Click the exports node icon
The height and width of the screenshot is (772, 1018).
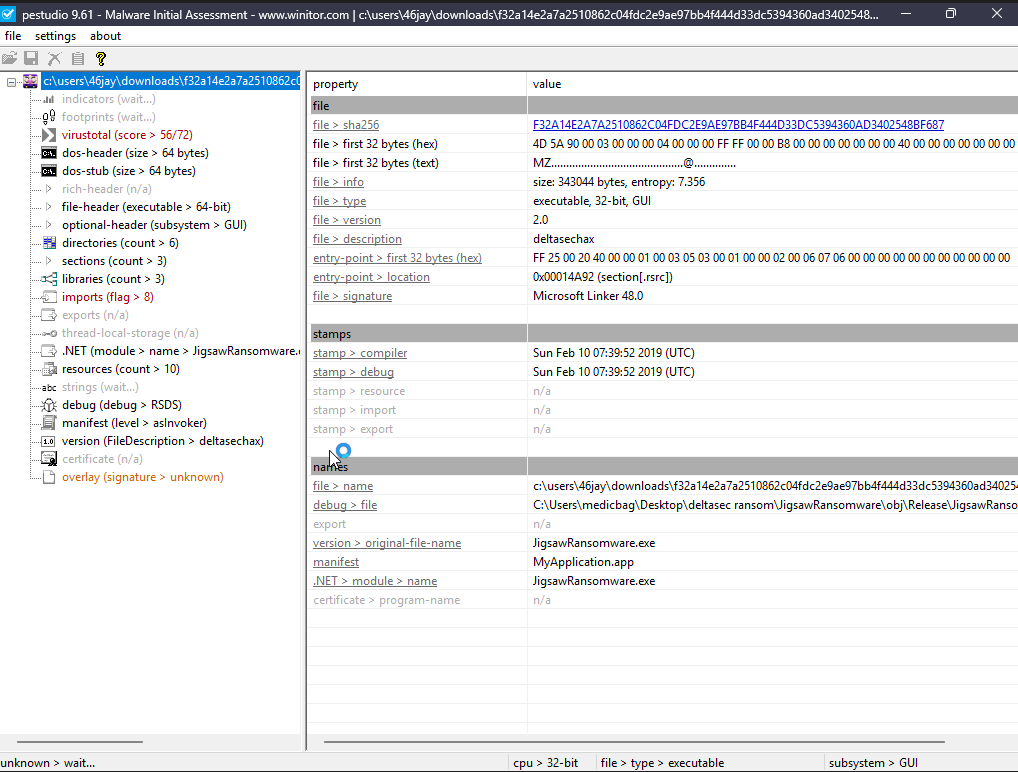coord(49,316)
